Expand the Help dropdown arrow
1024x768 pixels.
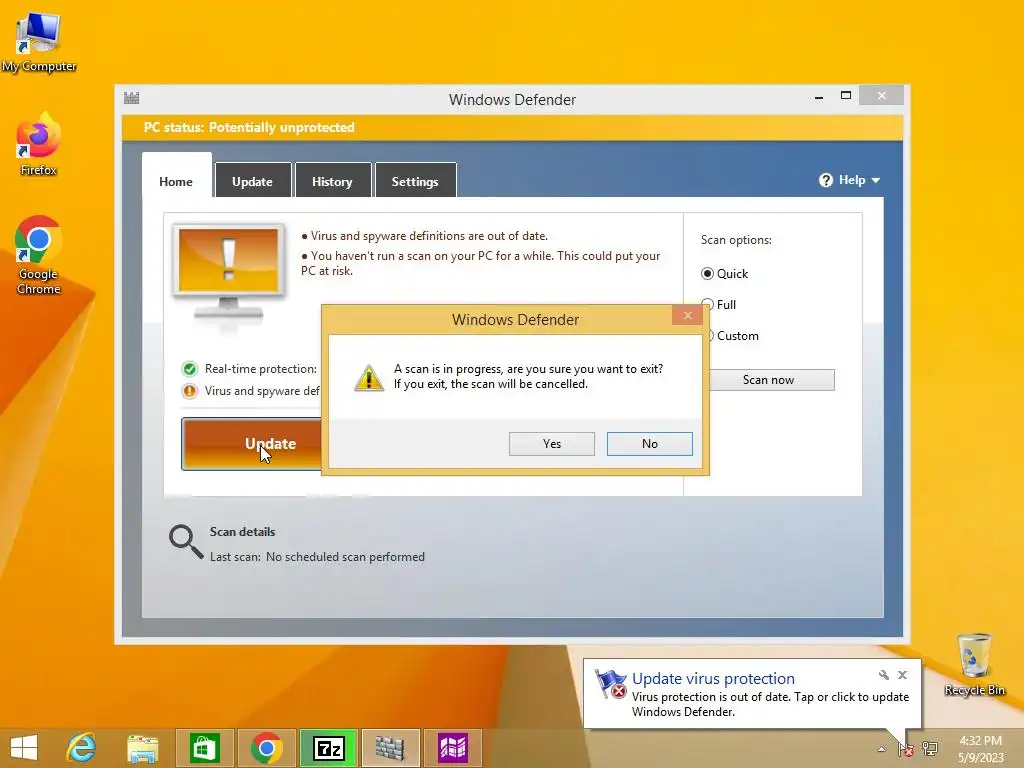(876, 180)
